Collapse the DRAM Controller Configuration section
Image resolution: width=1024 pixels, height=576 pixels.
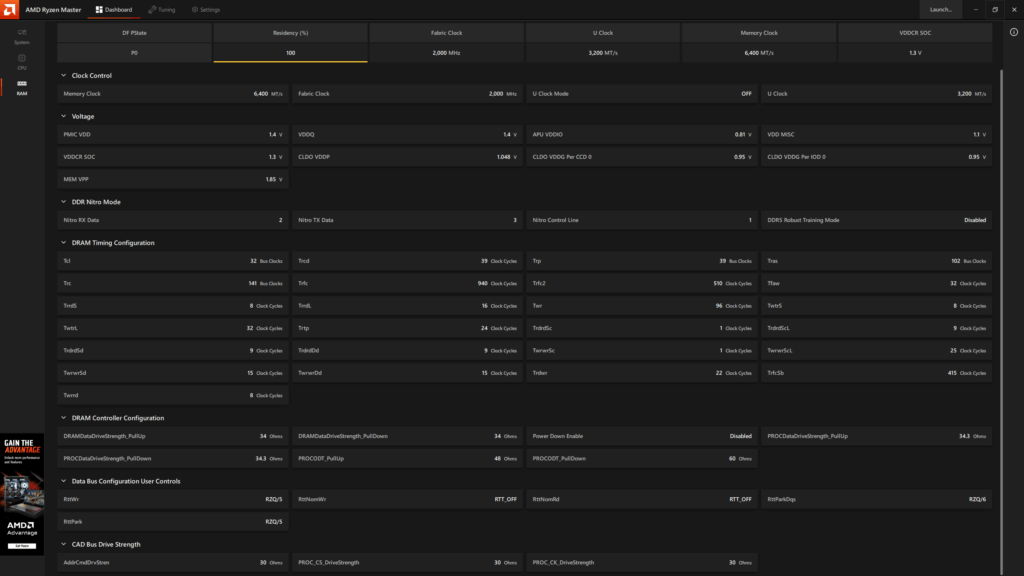pyautogui.click(x=63, y=418)
